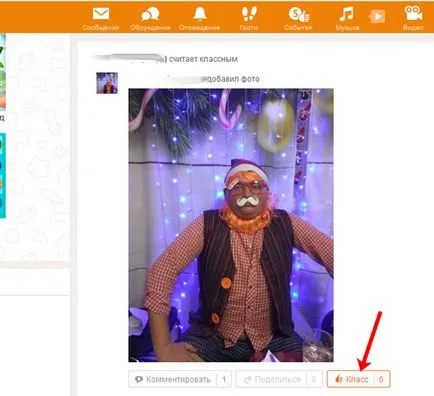Viewport: 434px width, 396px height.
Task: Open Гости footprints icon
Action: (x=249, y=14)
